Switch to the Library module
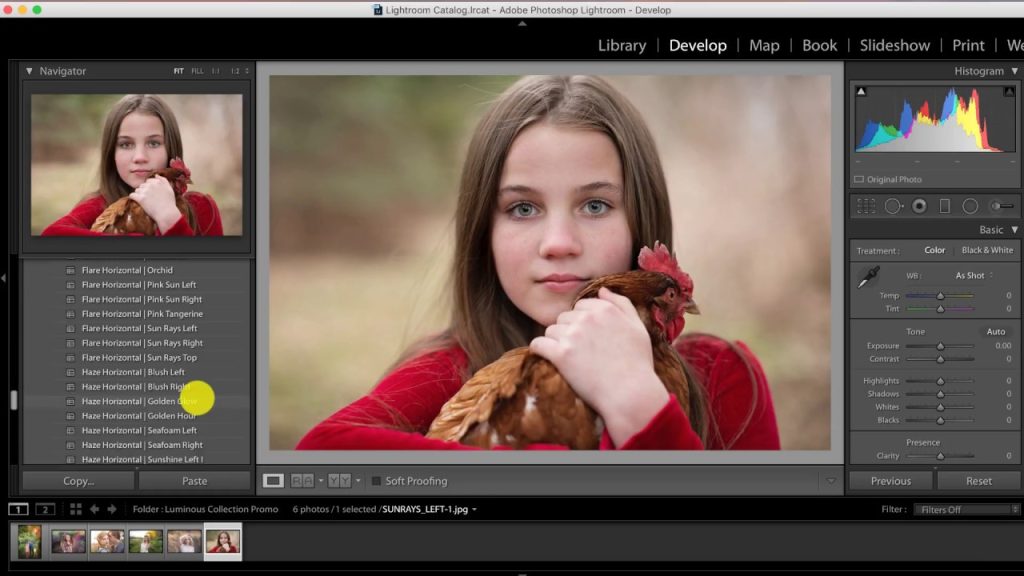This screenshot has height=576, width=1024. pos(622,45)
